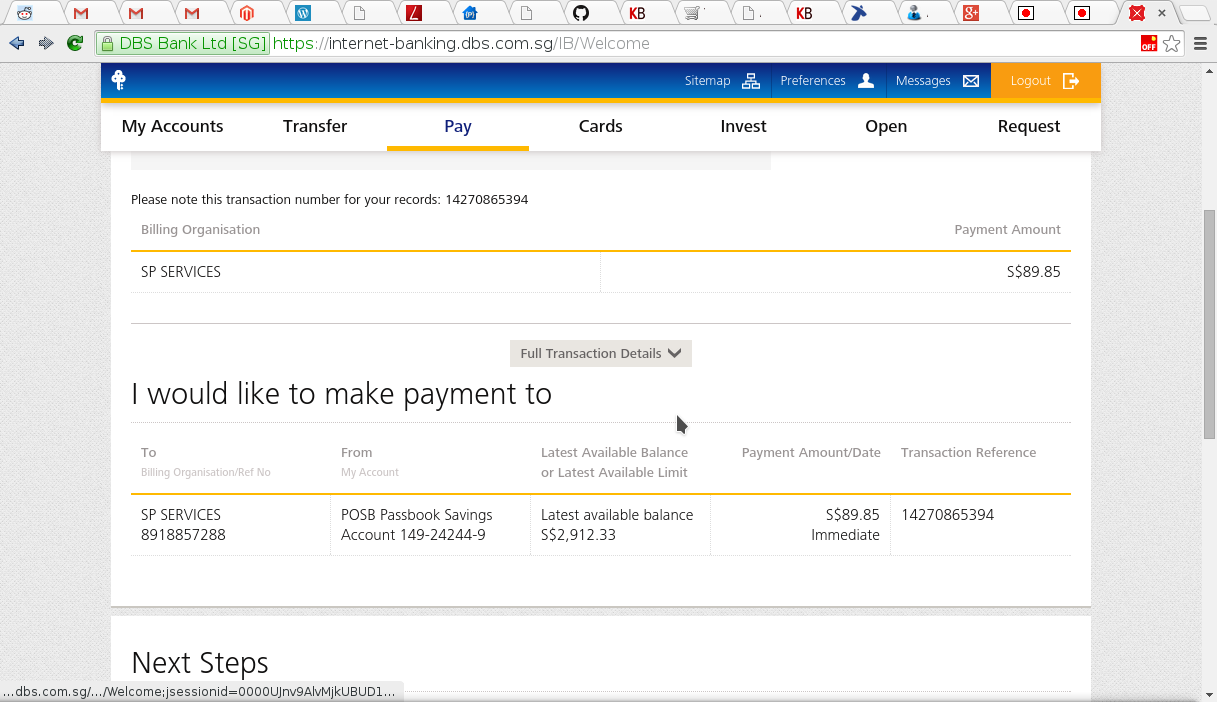Click the Billing Organisation column header

click(200, 230)
